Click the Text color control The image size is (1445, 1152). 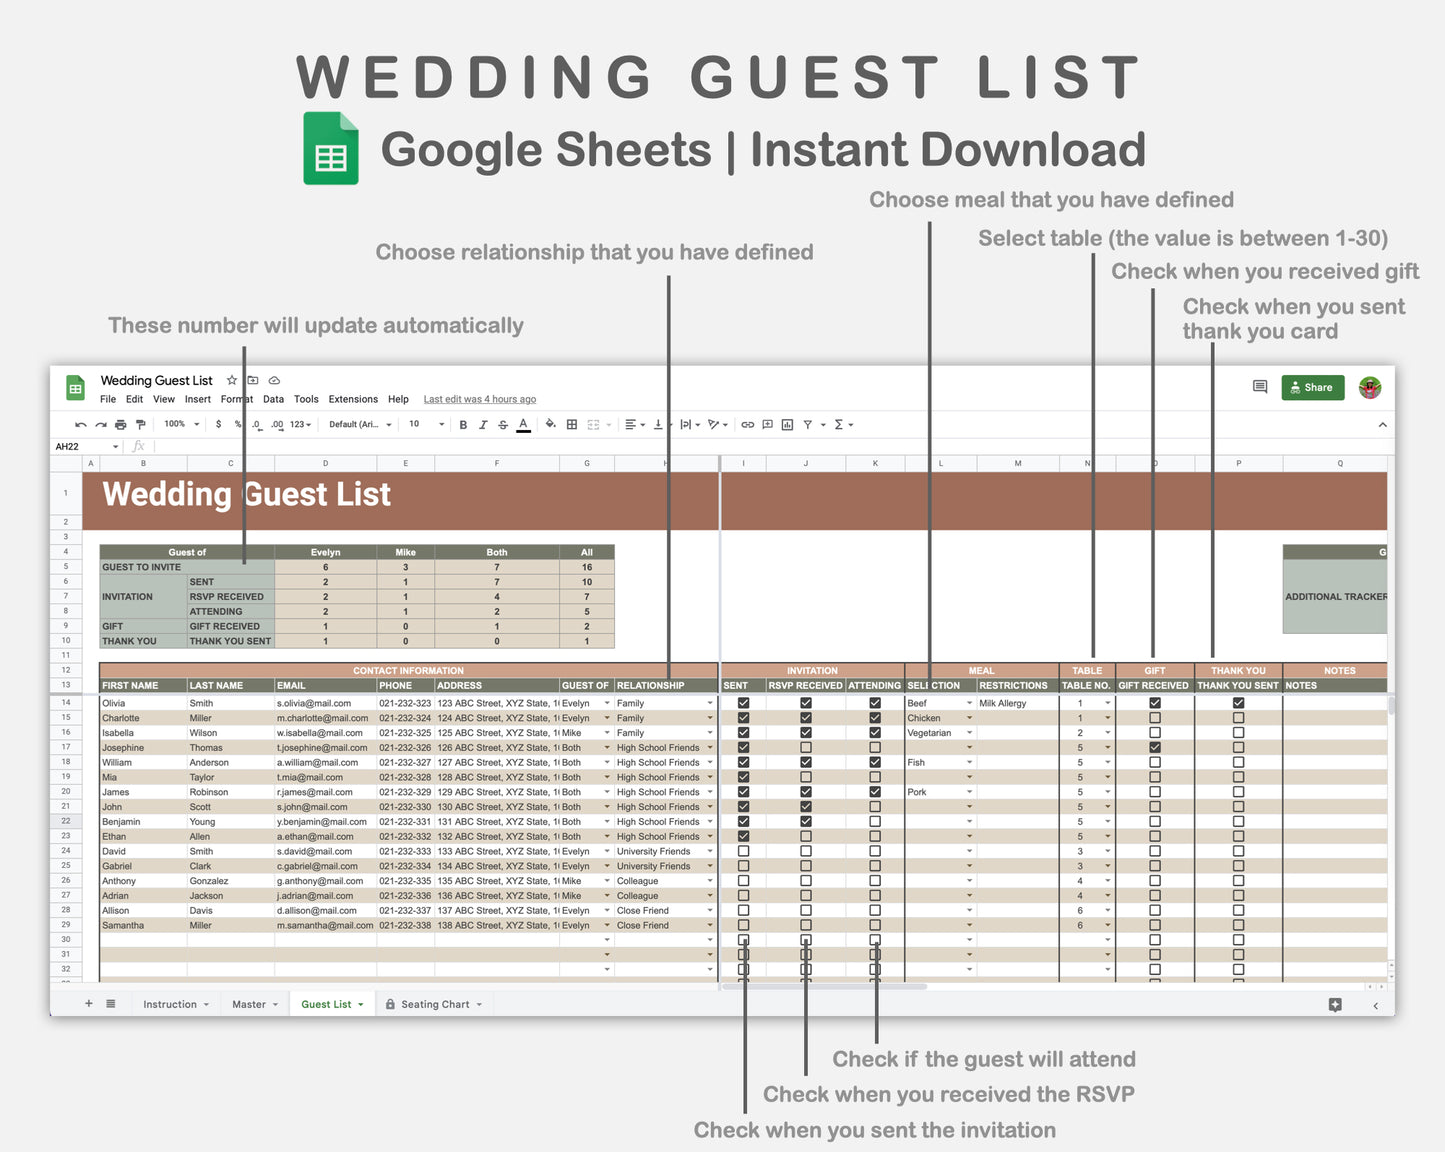523,424
